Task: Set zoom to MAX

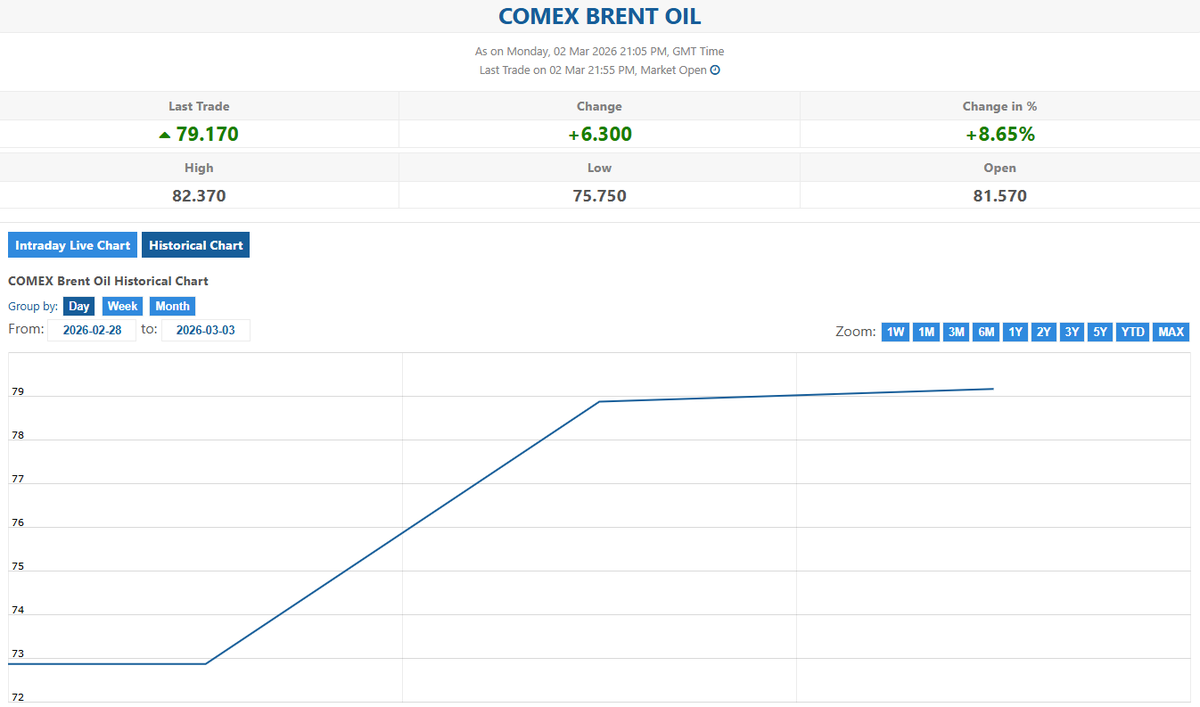Action: (1171, 332)
